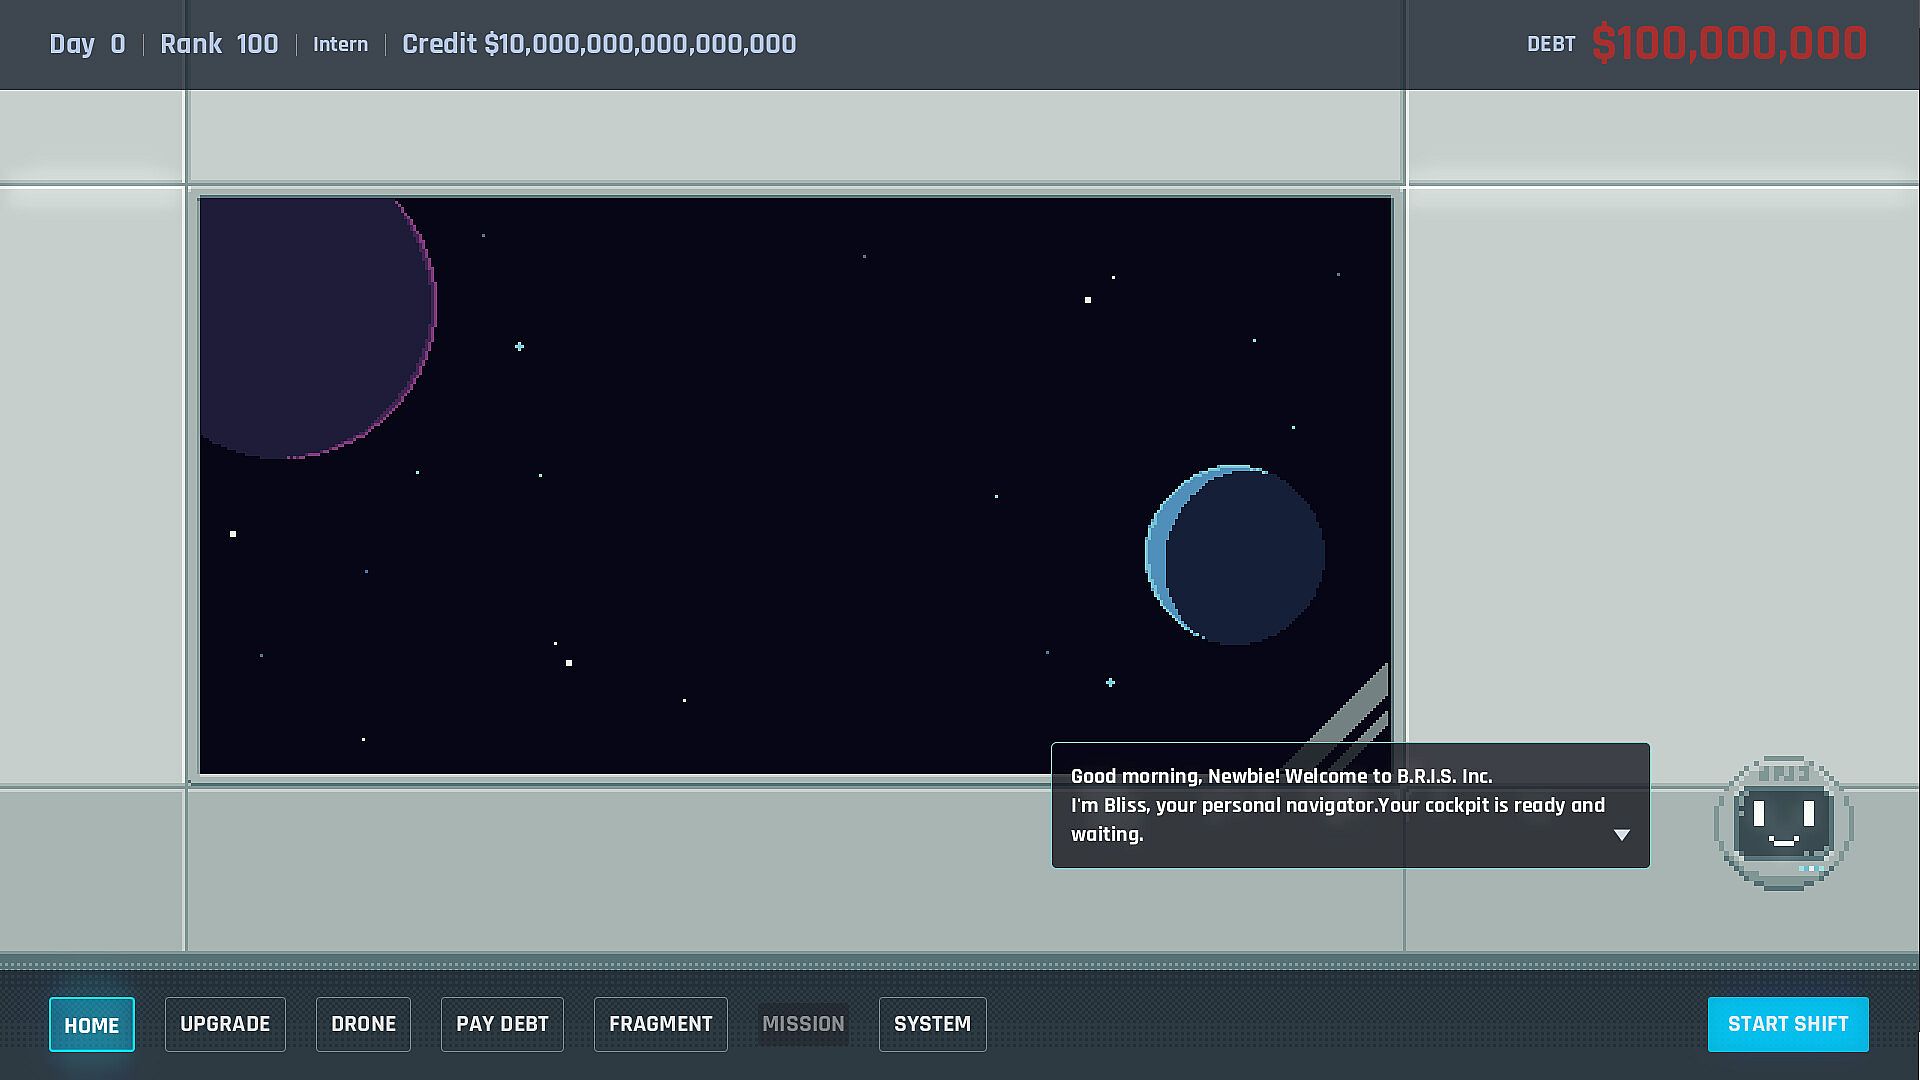Click the DEBT label text
Viewport: 1920px width, 1080px height.
[x=1550, y=44]
